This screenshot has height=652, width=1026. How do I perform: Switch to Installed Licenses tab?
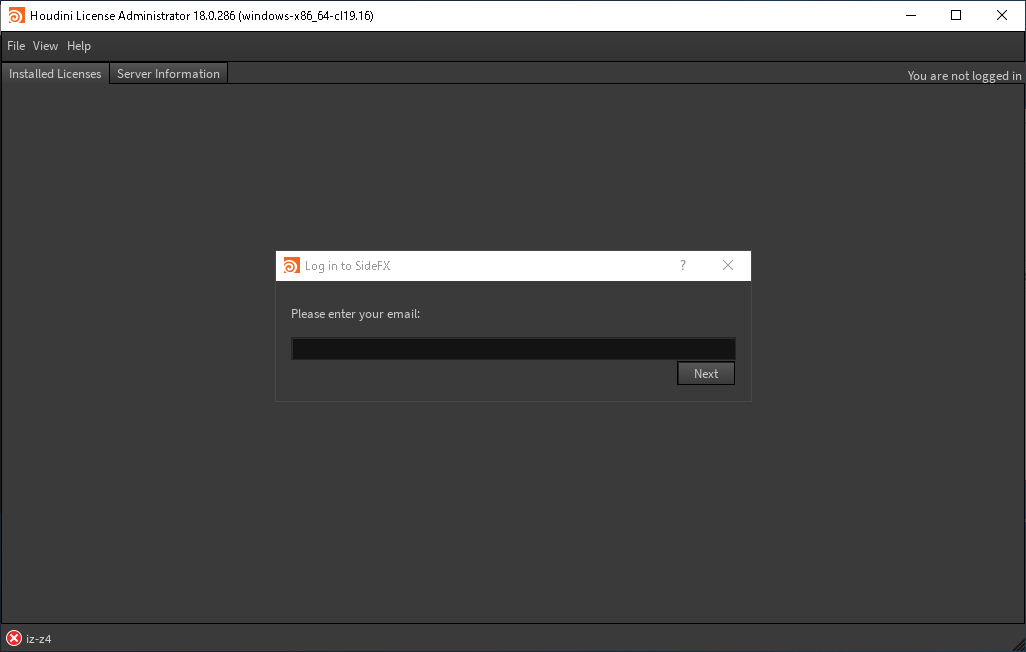[55, 74]
